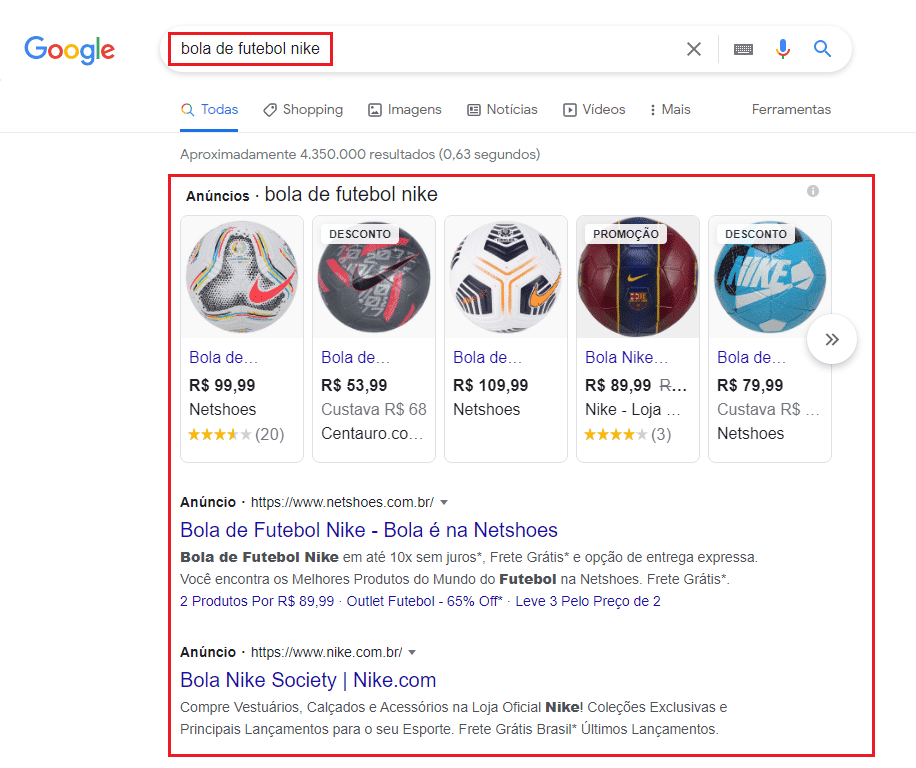Select the Vídeos tab
Viewport: 916px width, 768px height.
pyautogui.click(x=594, y=109)
